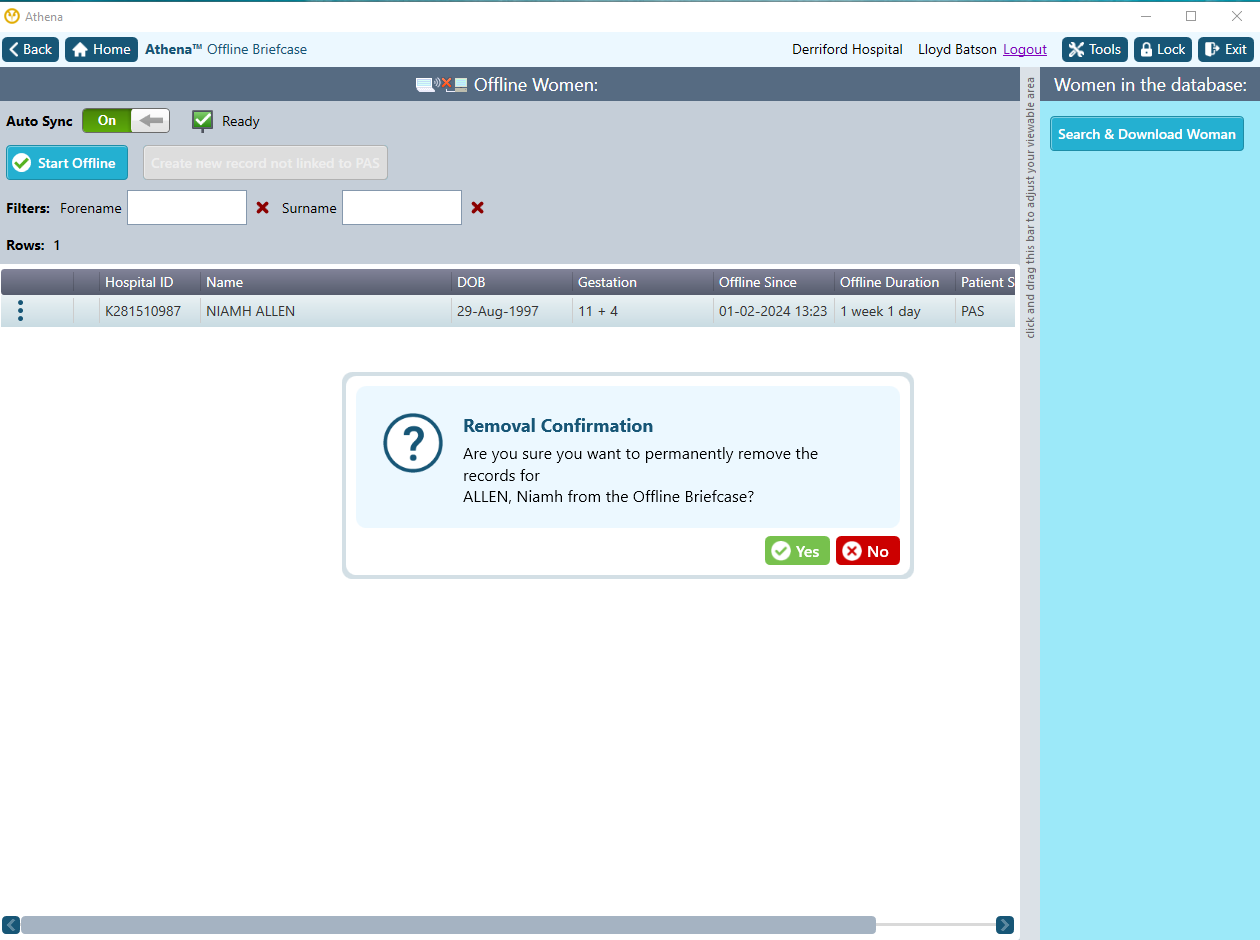Sort by Name column header
1260x940 pixels.
pos(326,282)
